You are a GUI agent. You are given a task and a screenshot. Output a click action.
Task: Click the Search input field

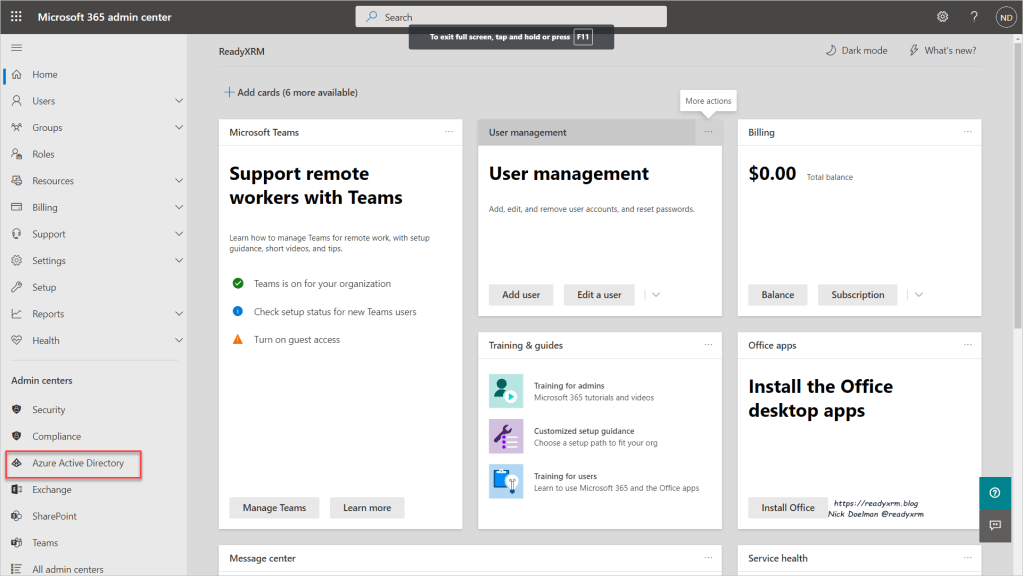click(510, 17)
